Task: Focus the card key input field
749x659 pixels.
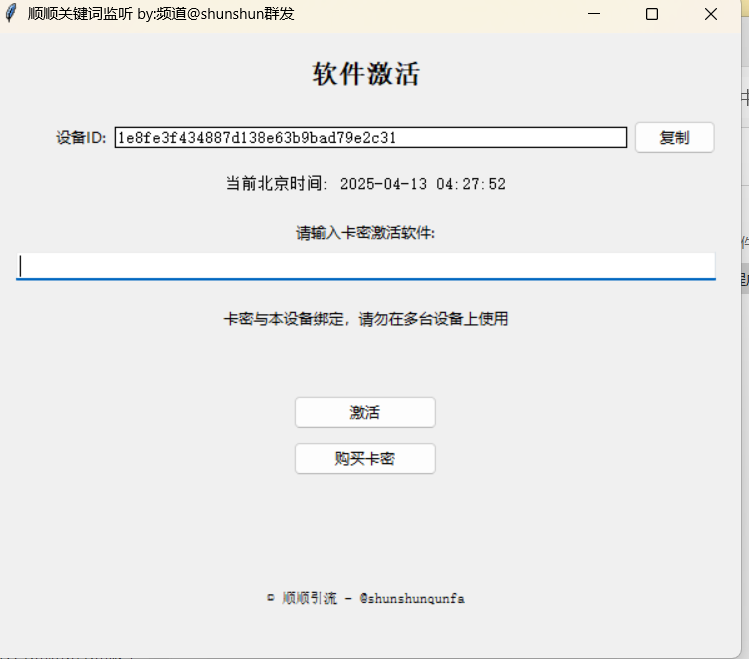Action: [x=366, y=265]
